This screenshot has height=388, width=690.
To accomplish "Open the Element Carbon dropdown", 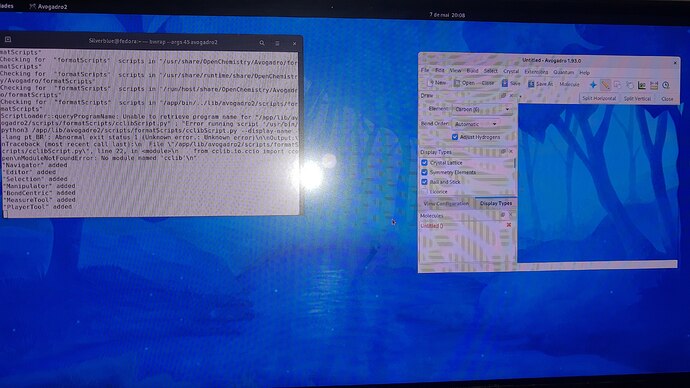I will click(x=482, y=109).
